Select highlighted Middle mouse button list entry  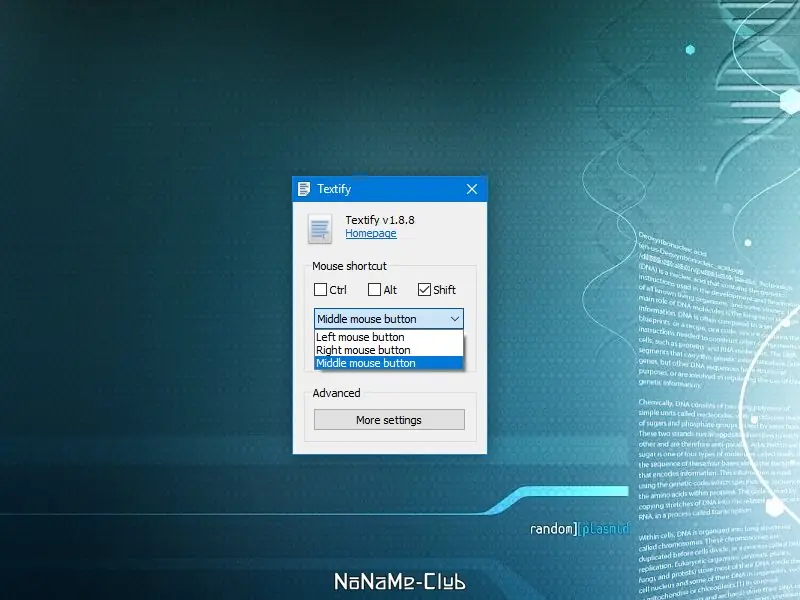[x=389, y=363]
